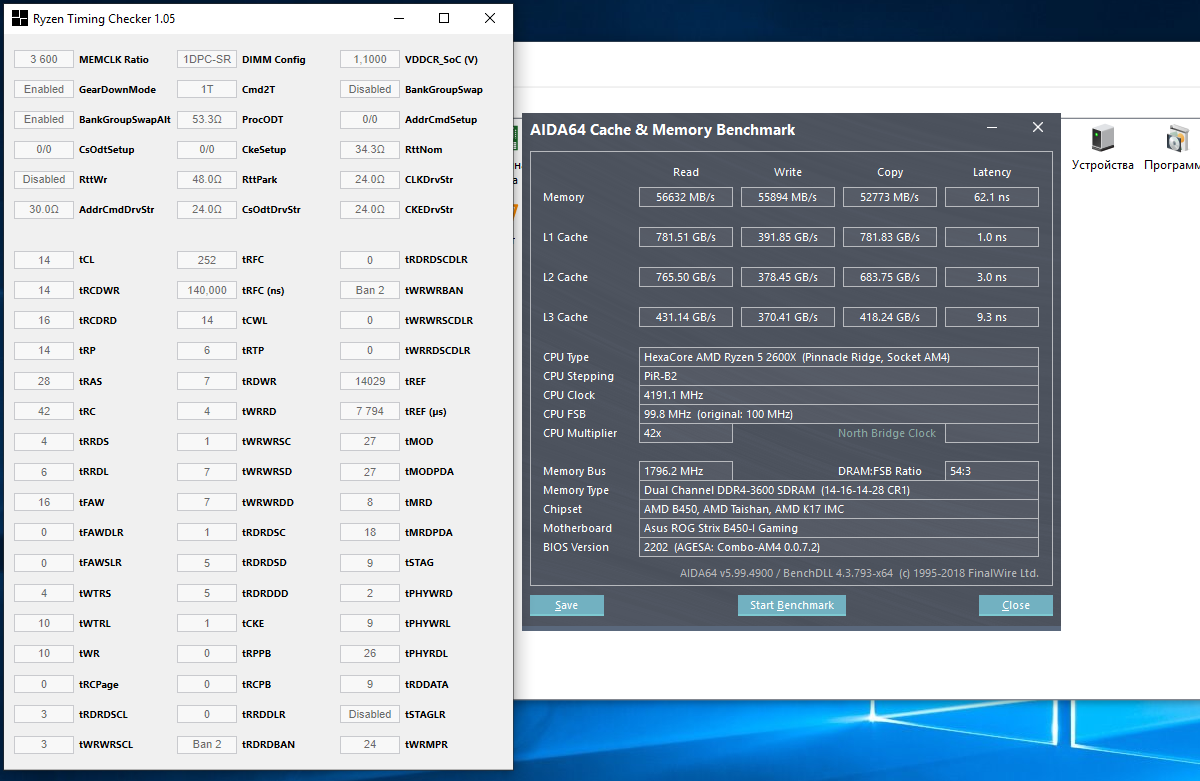Click the tWR value 10 field
The width and height of the screenshot is (1200, 781).
click(44, 653)
